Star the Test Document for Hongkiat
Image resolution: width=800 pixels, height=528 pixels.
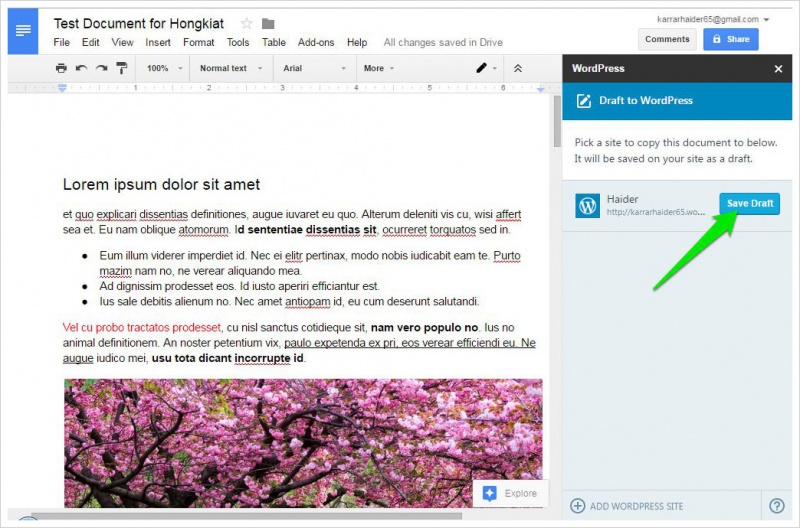tap(246, 23)
